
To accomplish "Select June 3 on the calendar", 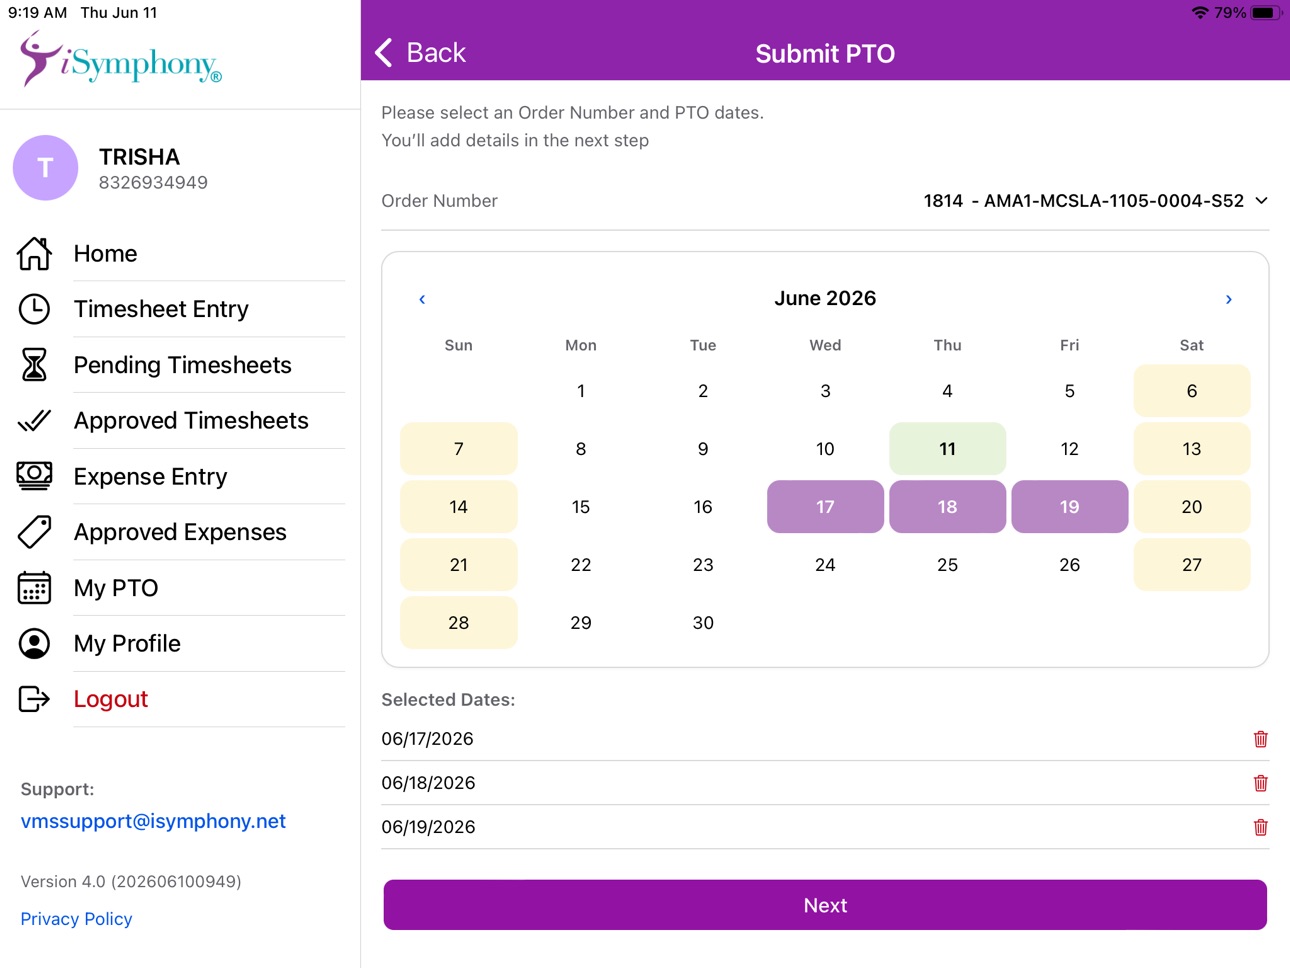I will click(825, 391).
